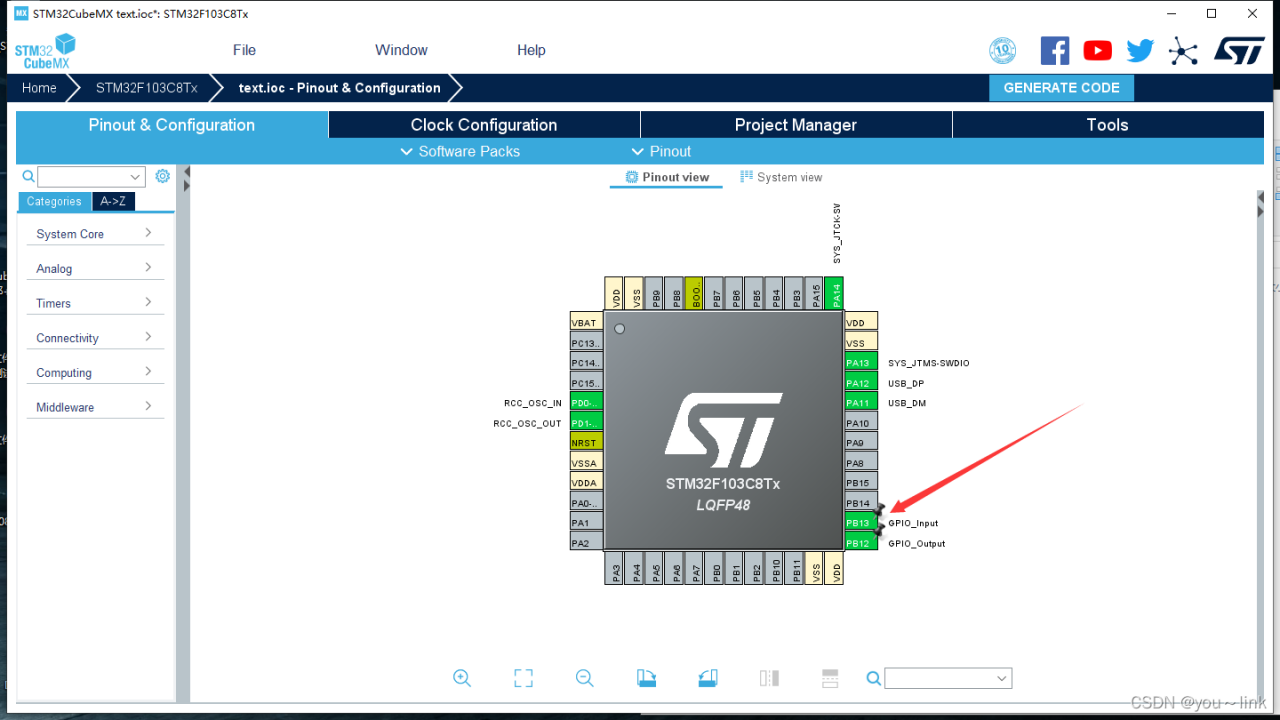Click pin PB13 on the chip

[x=861, y=523]
